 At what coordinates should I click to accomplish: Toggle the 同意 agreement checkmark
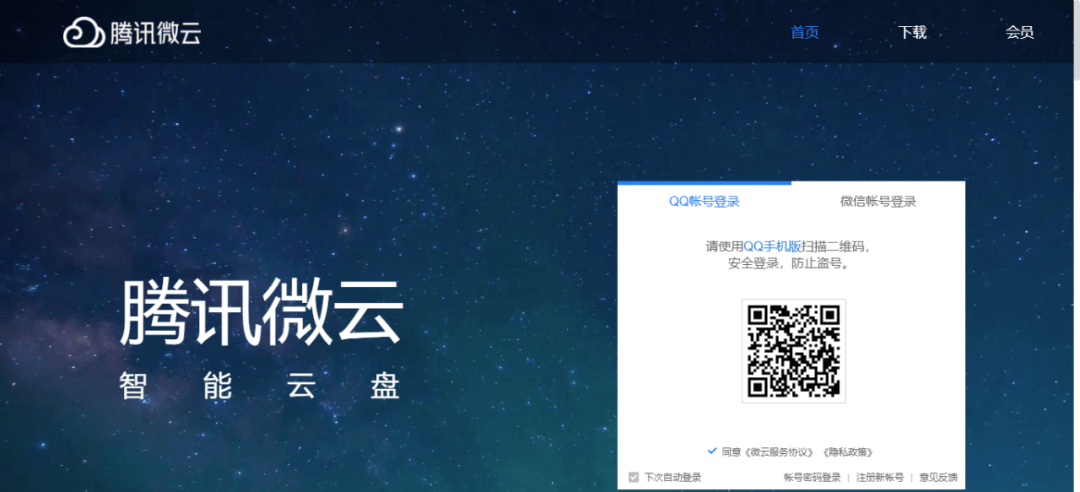click(712, 451)
